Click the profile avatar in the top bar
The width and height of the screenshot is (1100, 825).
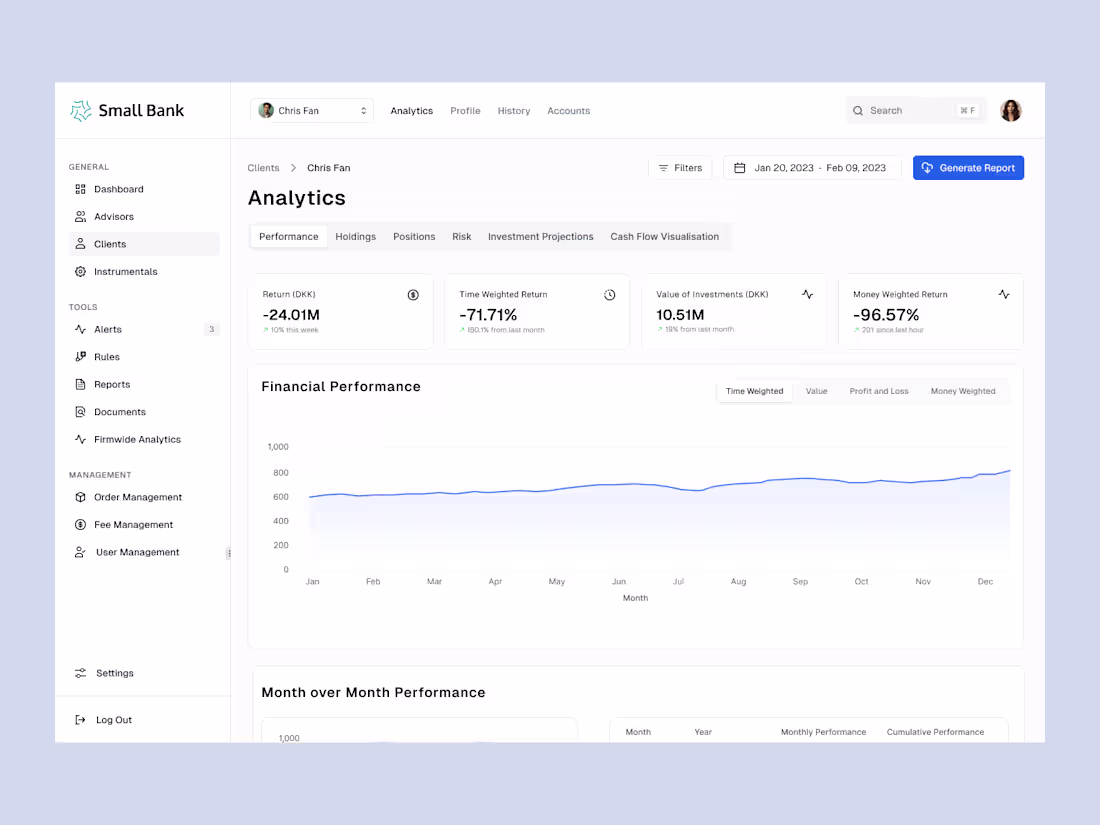[1011, 110]
